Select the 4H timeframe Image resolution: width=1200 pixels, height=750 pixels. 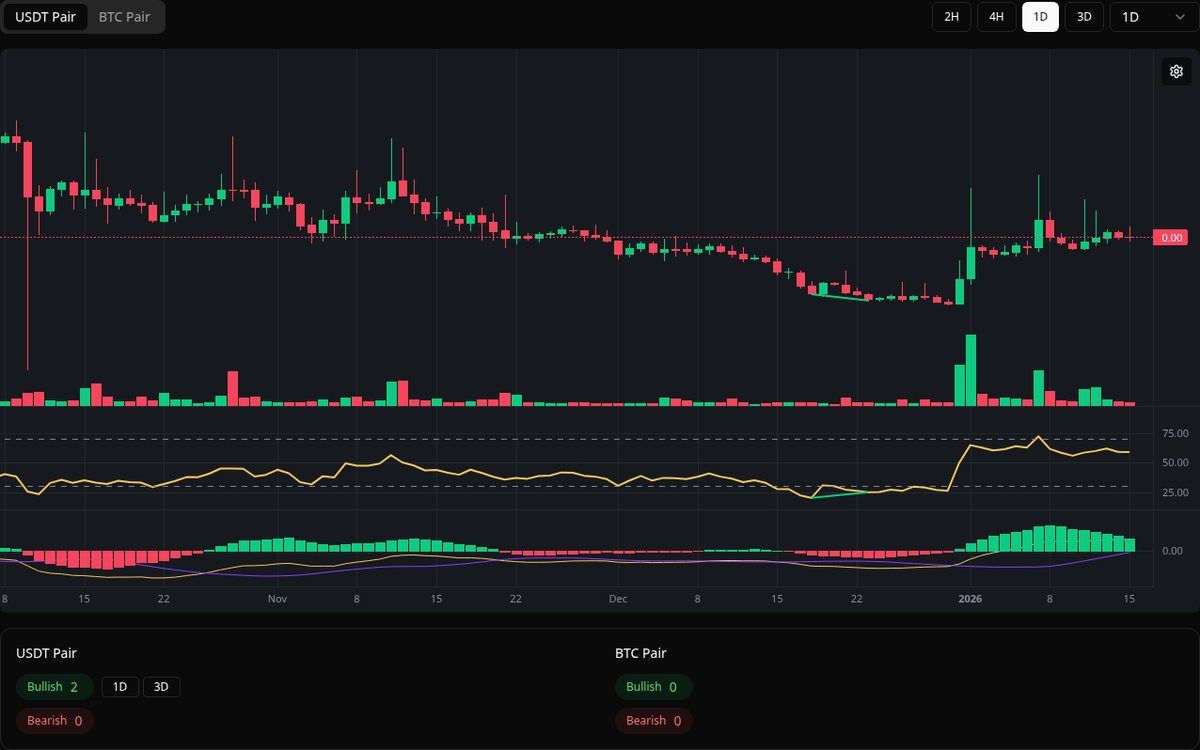click(996, 17)
